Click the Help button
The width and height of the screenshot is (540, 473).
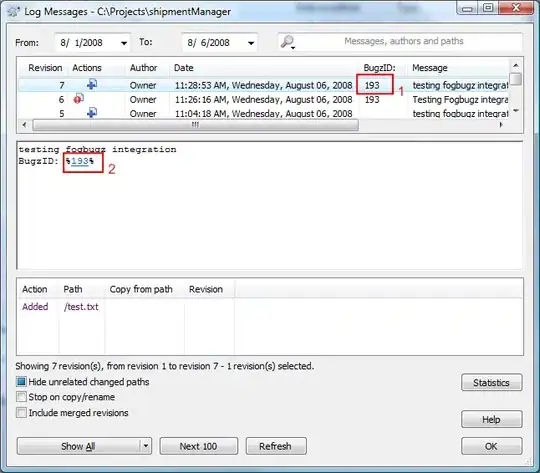(x=491, y=419)
